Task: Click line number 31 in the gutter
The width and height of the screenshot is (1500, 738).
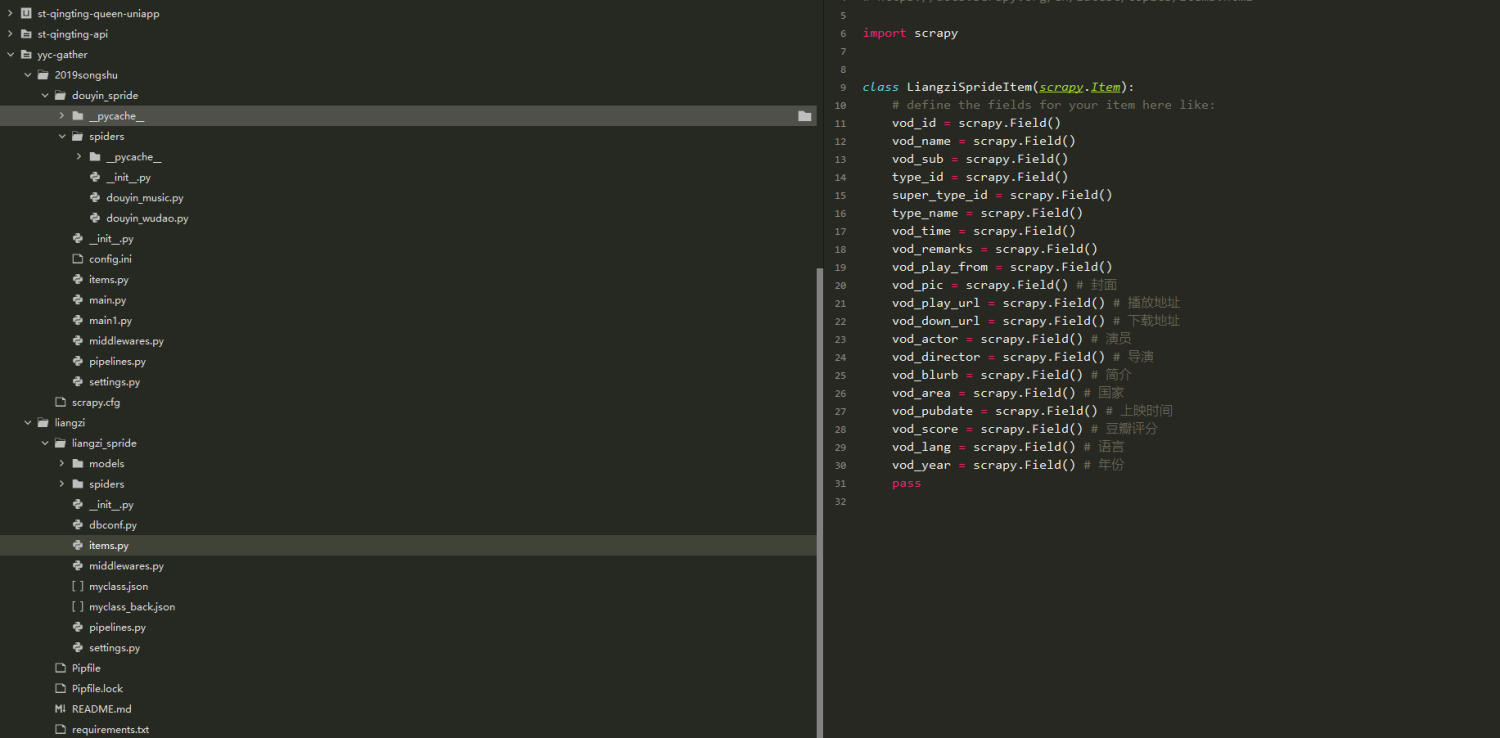Action: [x=840, y=483]
